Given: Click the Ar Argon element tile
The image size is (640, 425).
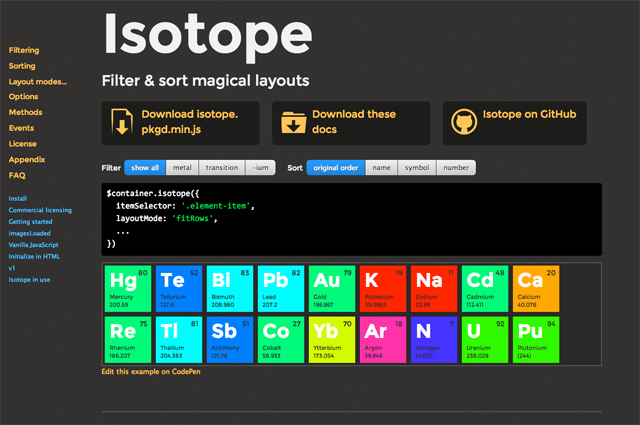Looking at the screenshot, I should pos(383,340).
